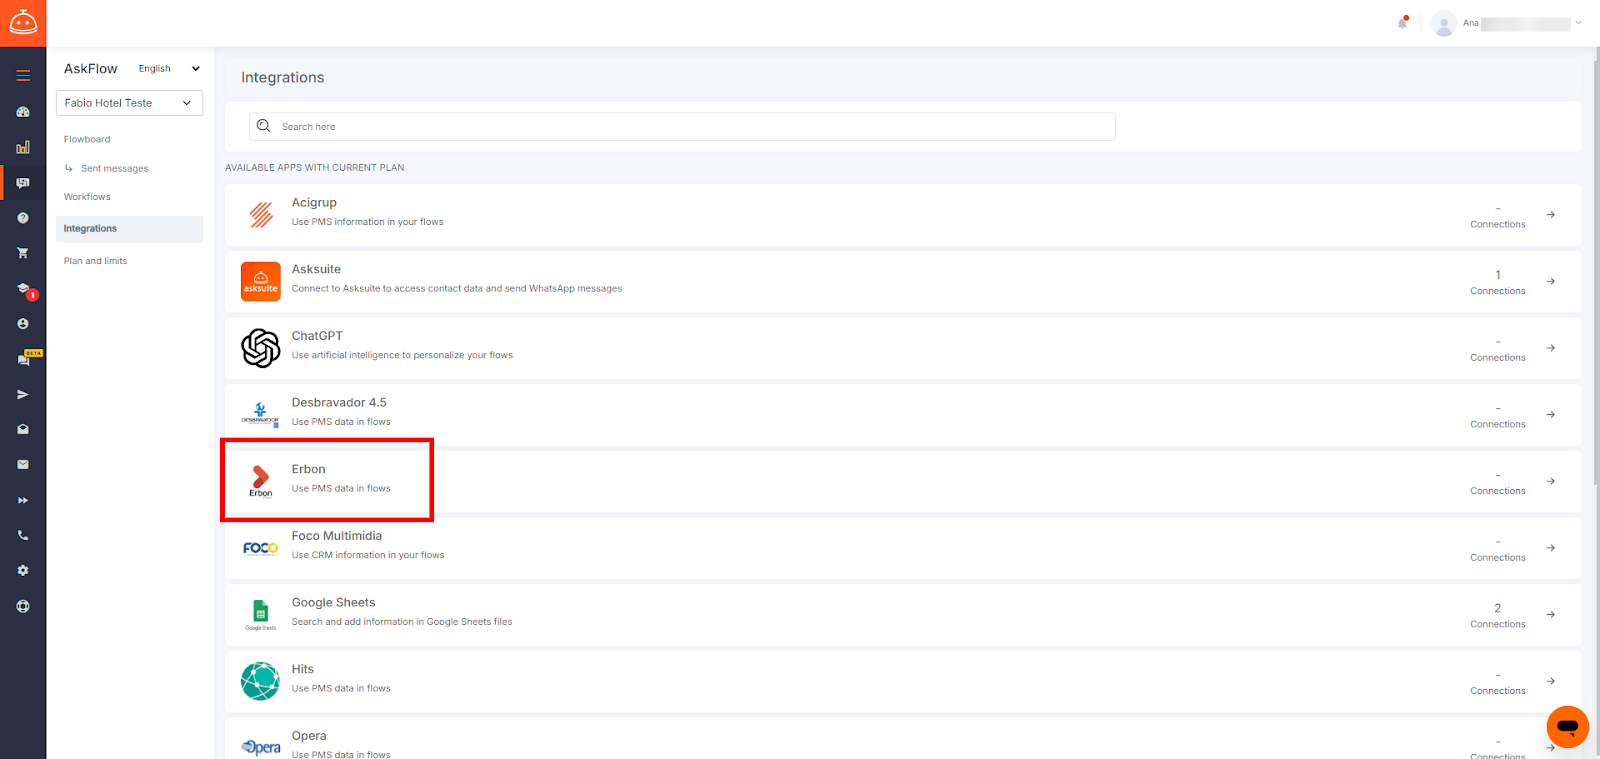Screen dimensions: 1600x759
Task: Open ChatGPT integration via arrow
Action: [1551, 348]
